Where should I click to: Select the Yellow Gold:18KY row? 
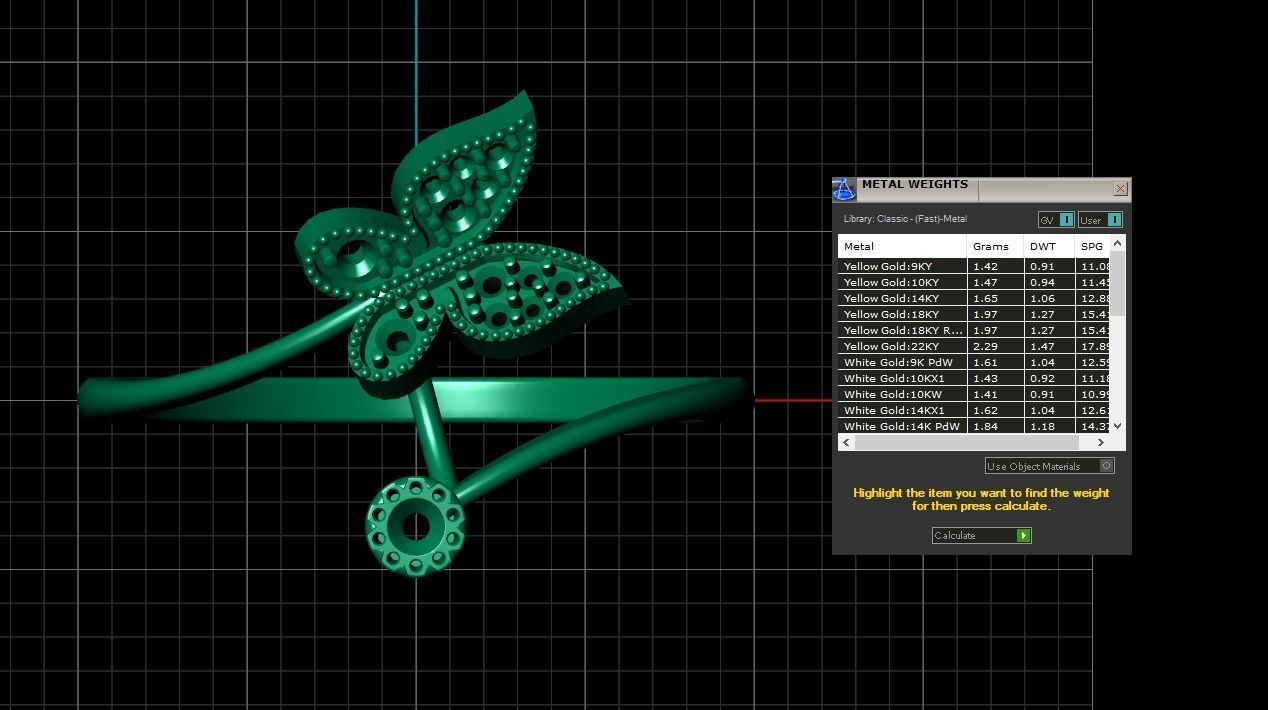tap(974, 314)
